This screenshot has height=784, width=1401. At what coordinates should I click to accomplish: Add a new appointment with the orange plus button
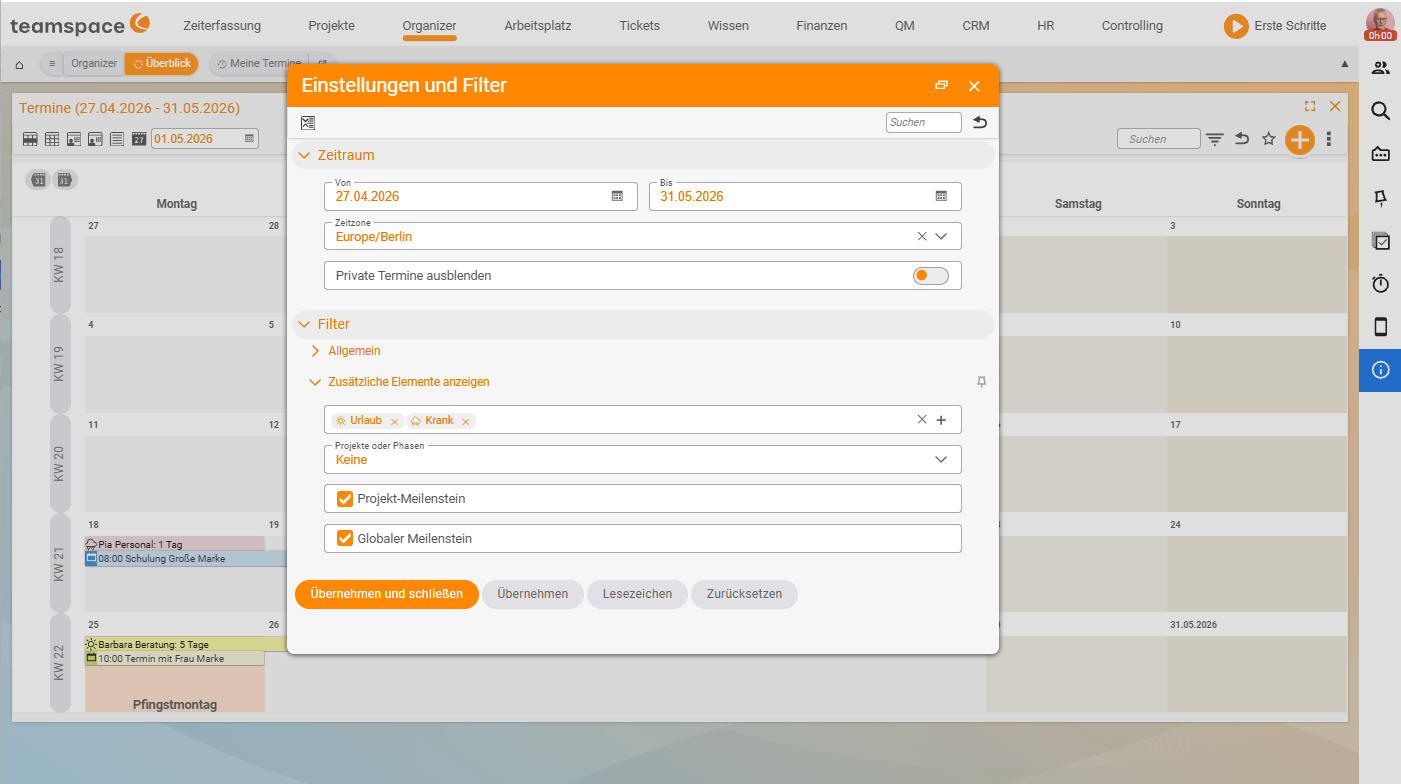tap(1299, 140)
